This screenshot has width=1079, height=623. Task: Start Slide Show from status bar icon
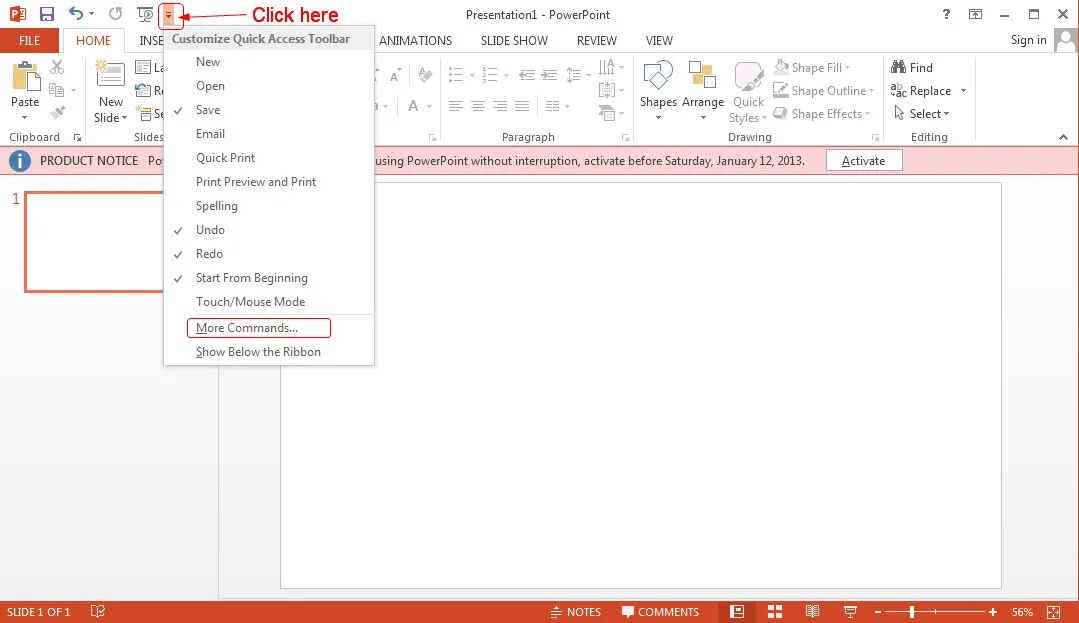point(850,611)
